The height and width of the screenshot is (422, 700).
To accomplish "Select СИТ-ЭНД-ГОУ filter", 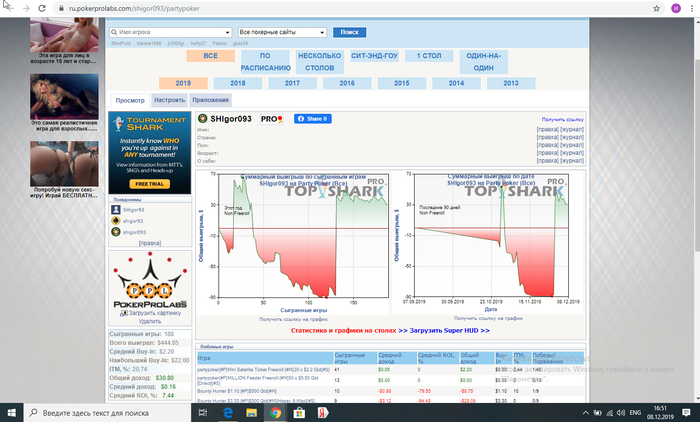I will [x=374, y=56].
